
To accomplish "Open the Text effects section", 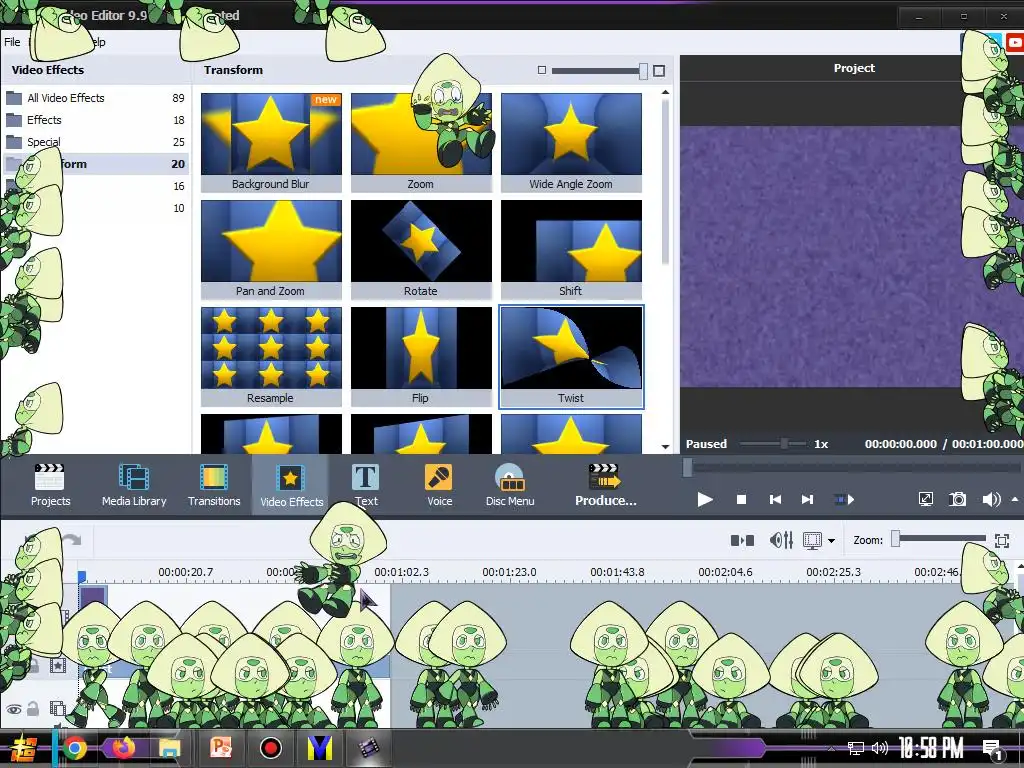I will tap(366, 484).
